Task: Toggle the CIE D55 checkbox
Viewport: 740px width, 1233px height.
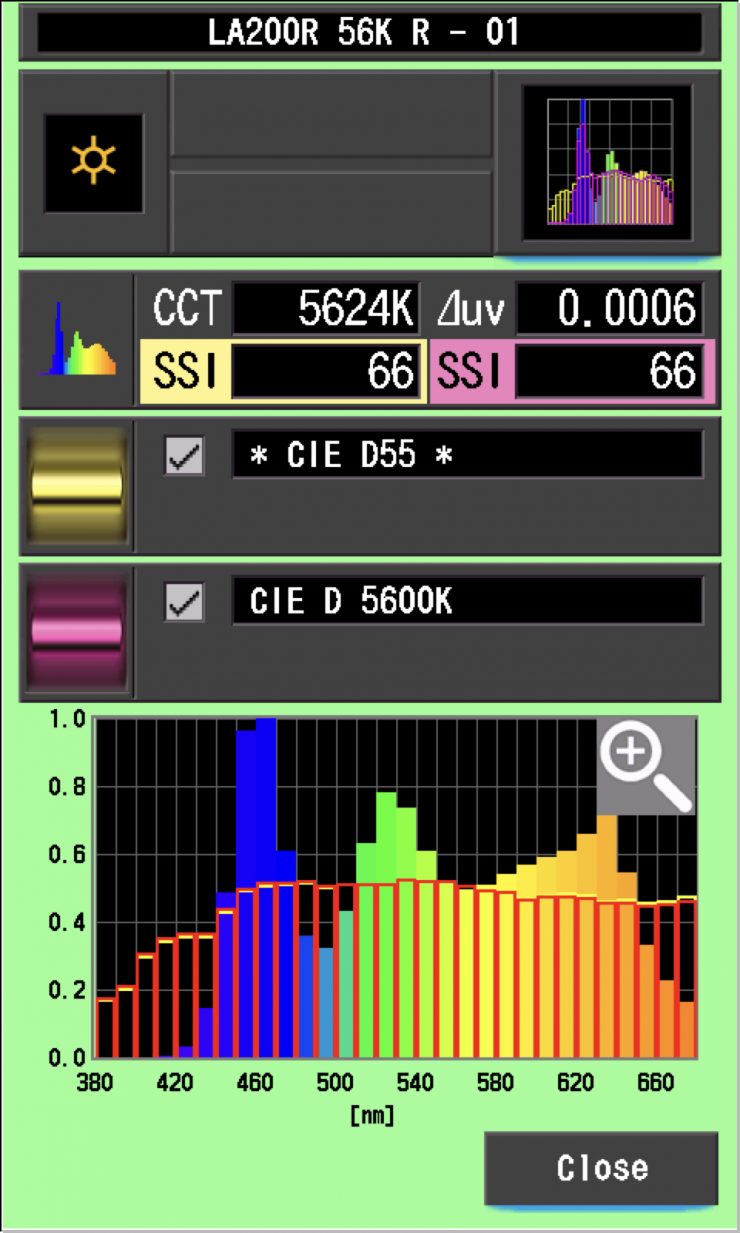Action: (184, 456)
